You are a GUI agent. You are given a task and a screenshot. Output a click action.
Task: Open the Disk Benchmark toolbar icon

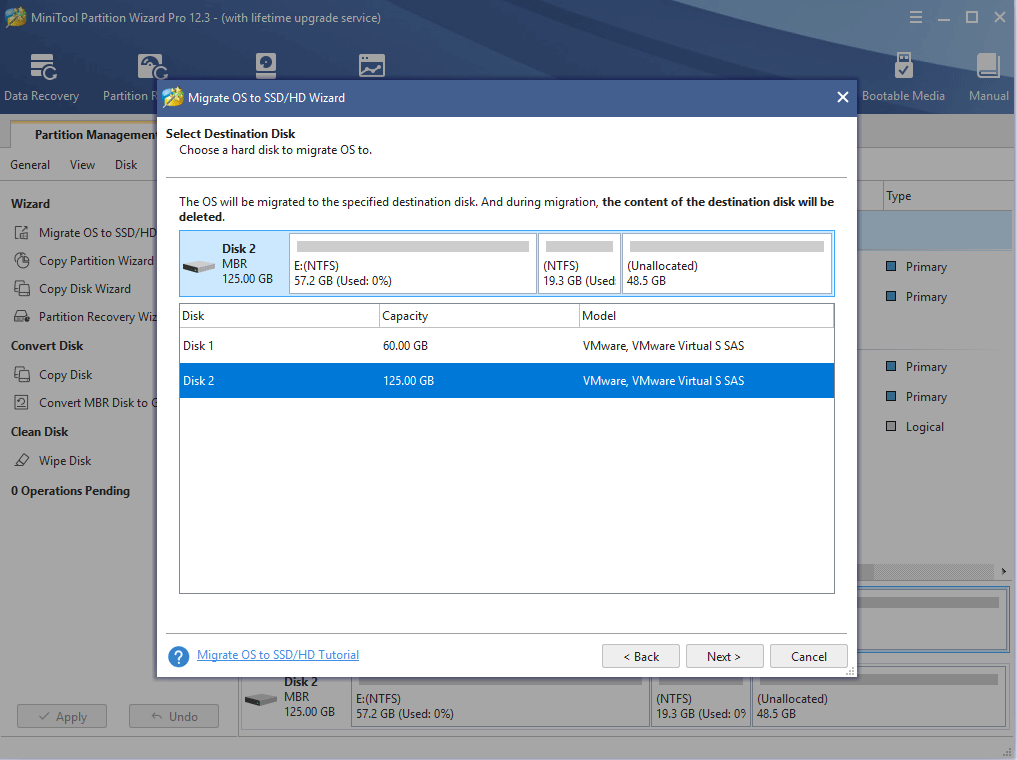click(x=266, y=65)
